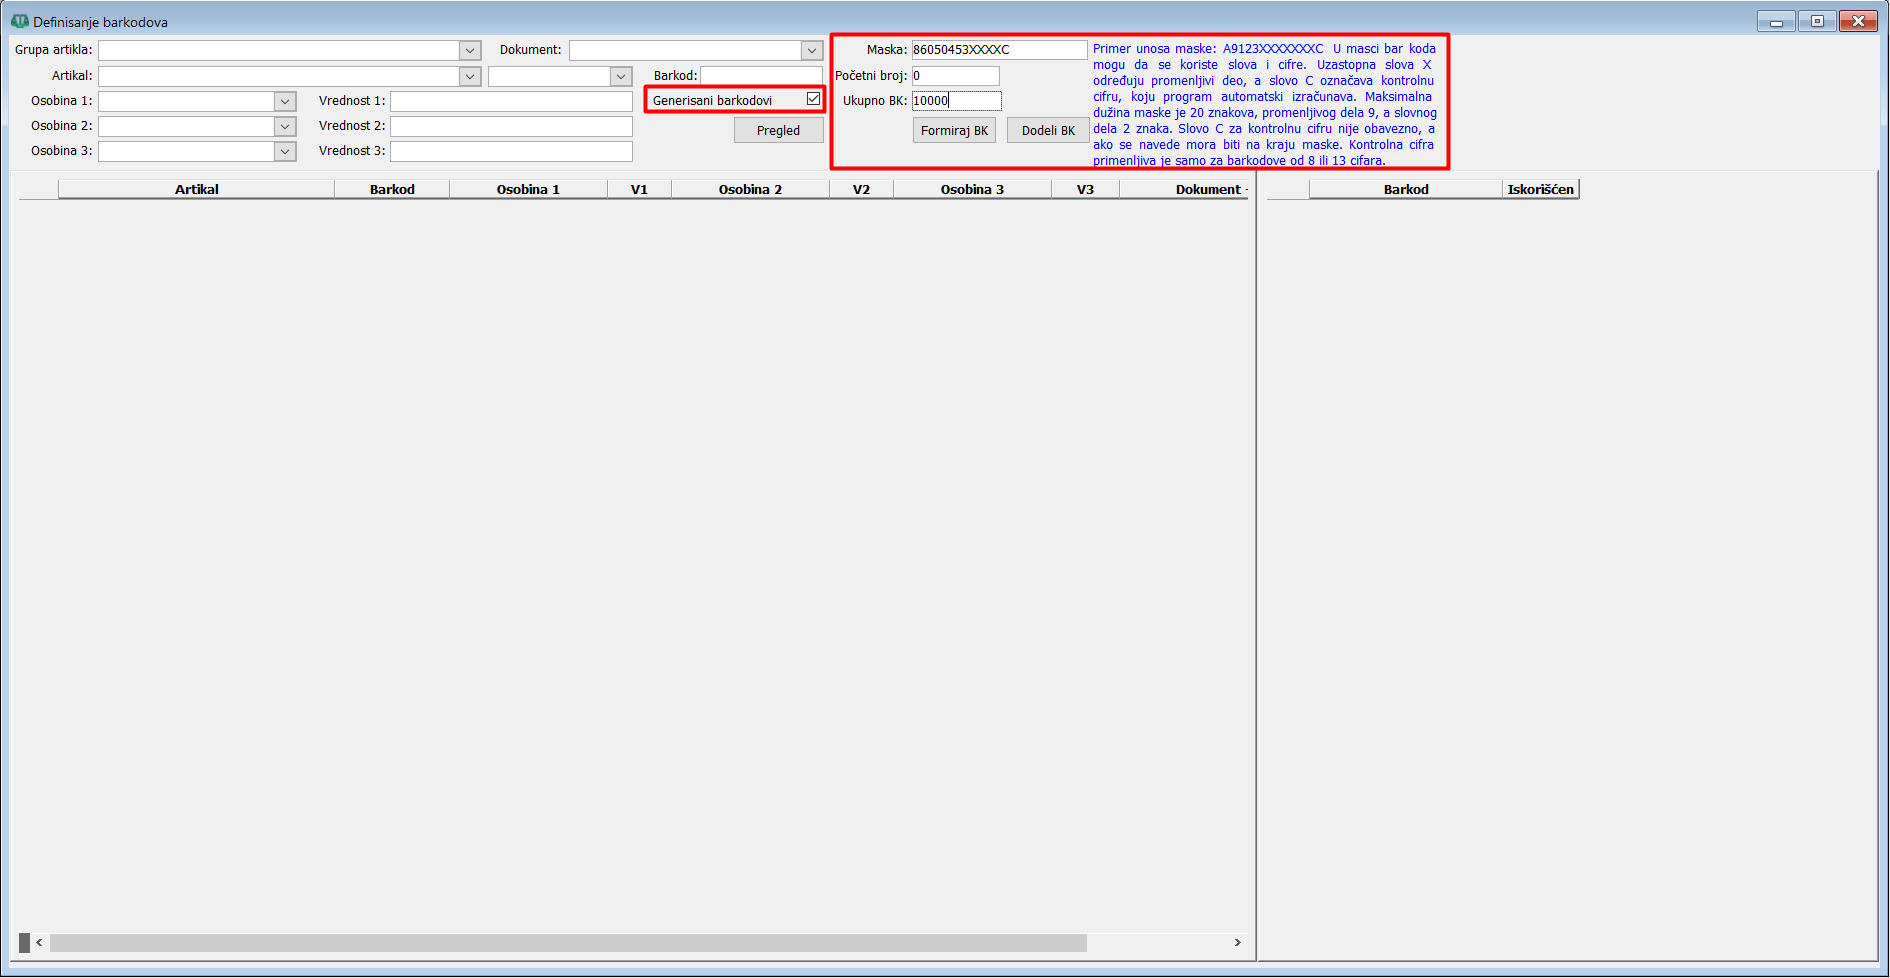Sort by the Artikal column header

[196, 189]
